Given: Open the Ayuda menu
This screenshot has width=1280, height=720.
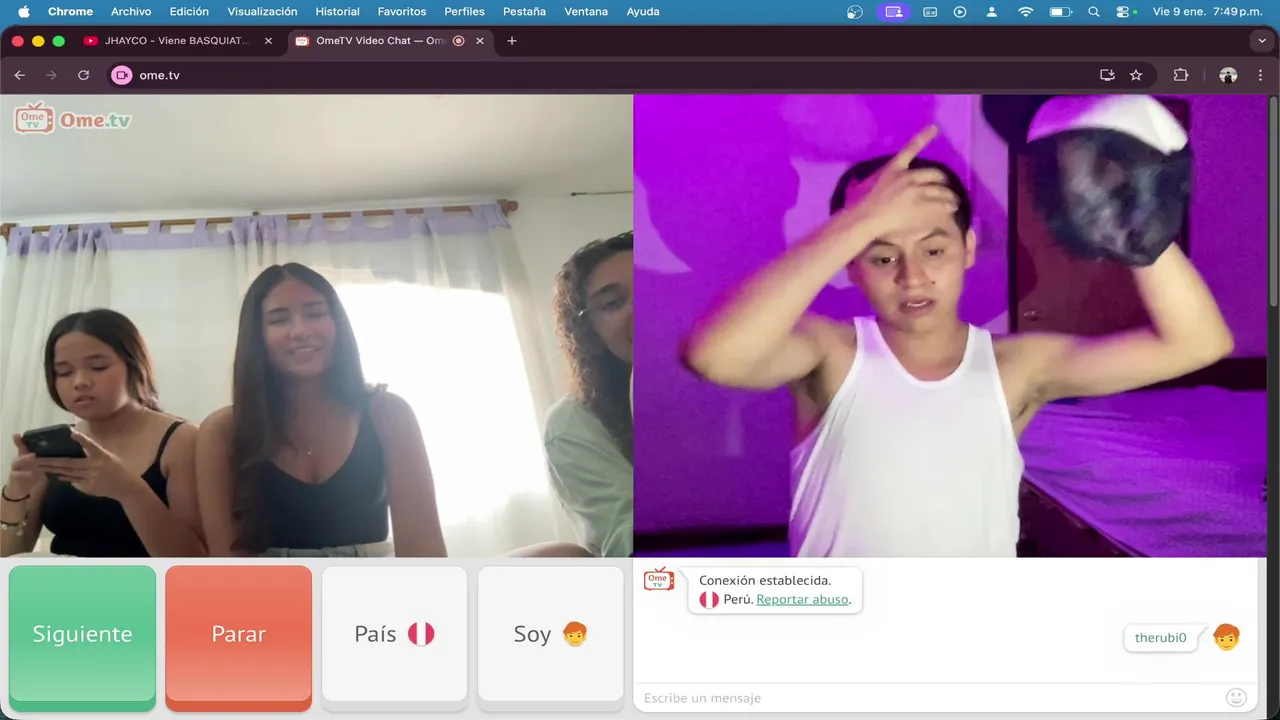Looking at the screenshot, I should click(x=643, y=12).
